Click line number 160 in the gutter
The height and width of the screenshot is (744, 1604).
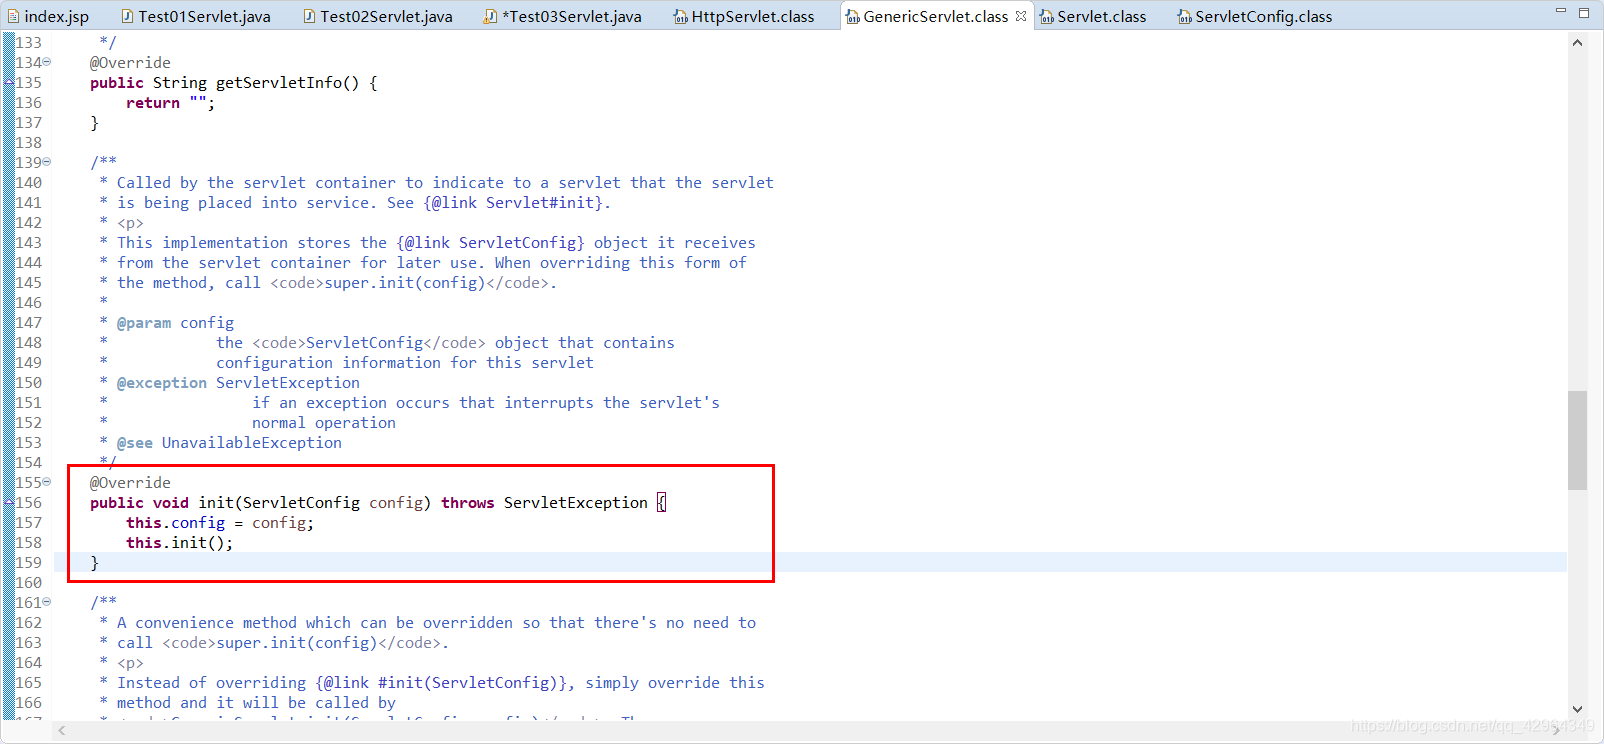coord(29,583)
